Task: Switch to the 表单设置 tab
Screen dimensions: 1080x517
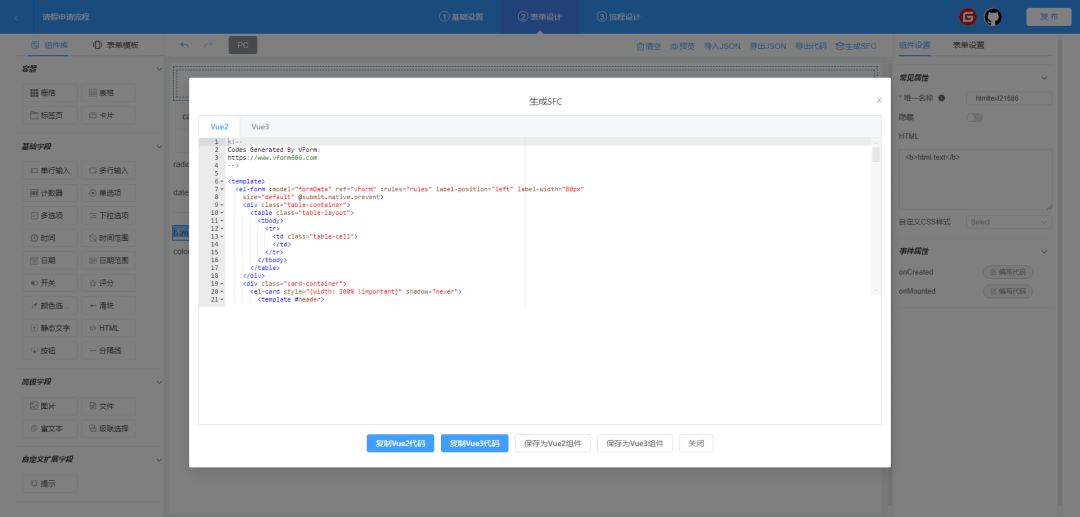Action: pos(968,45)
